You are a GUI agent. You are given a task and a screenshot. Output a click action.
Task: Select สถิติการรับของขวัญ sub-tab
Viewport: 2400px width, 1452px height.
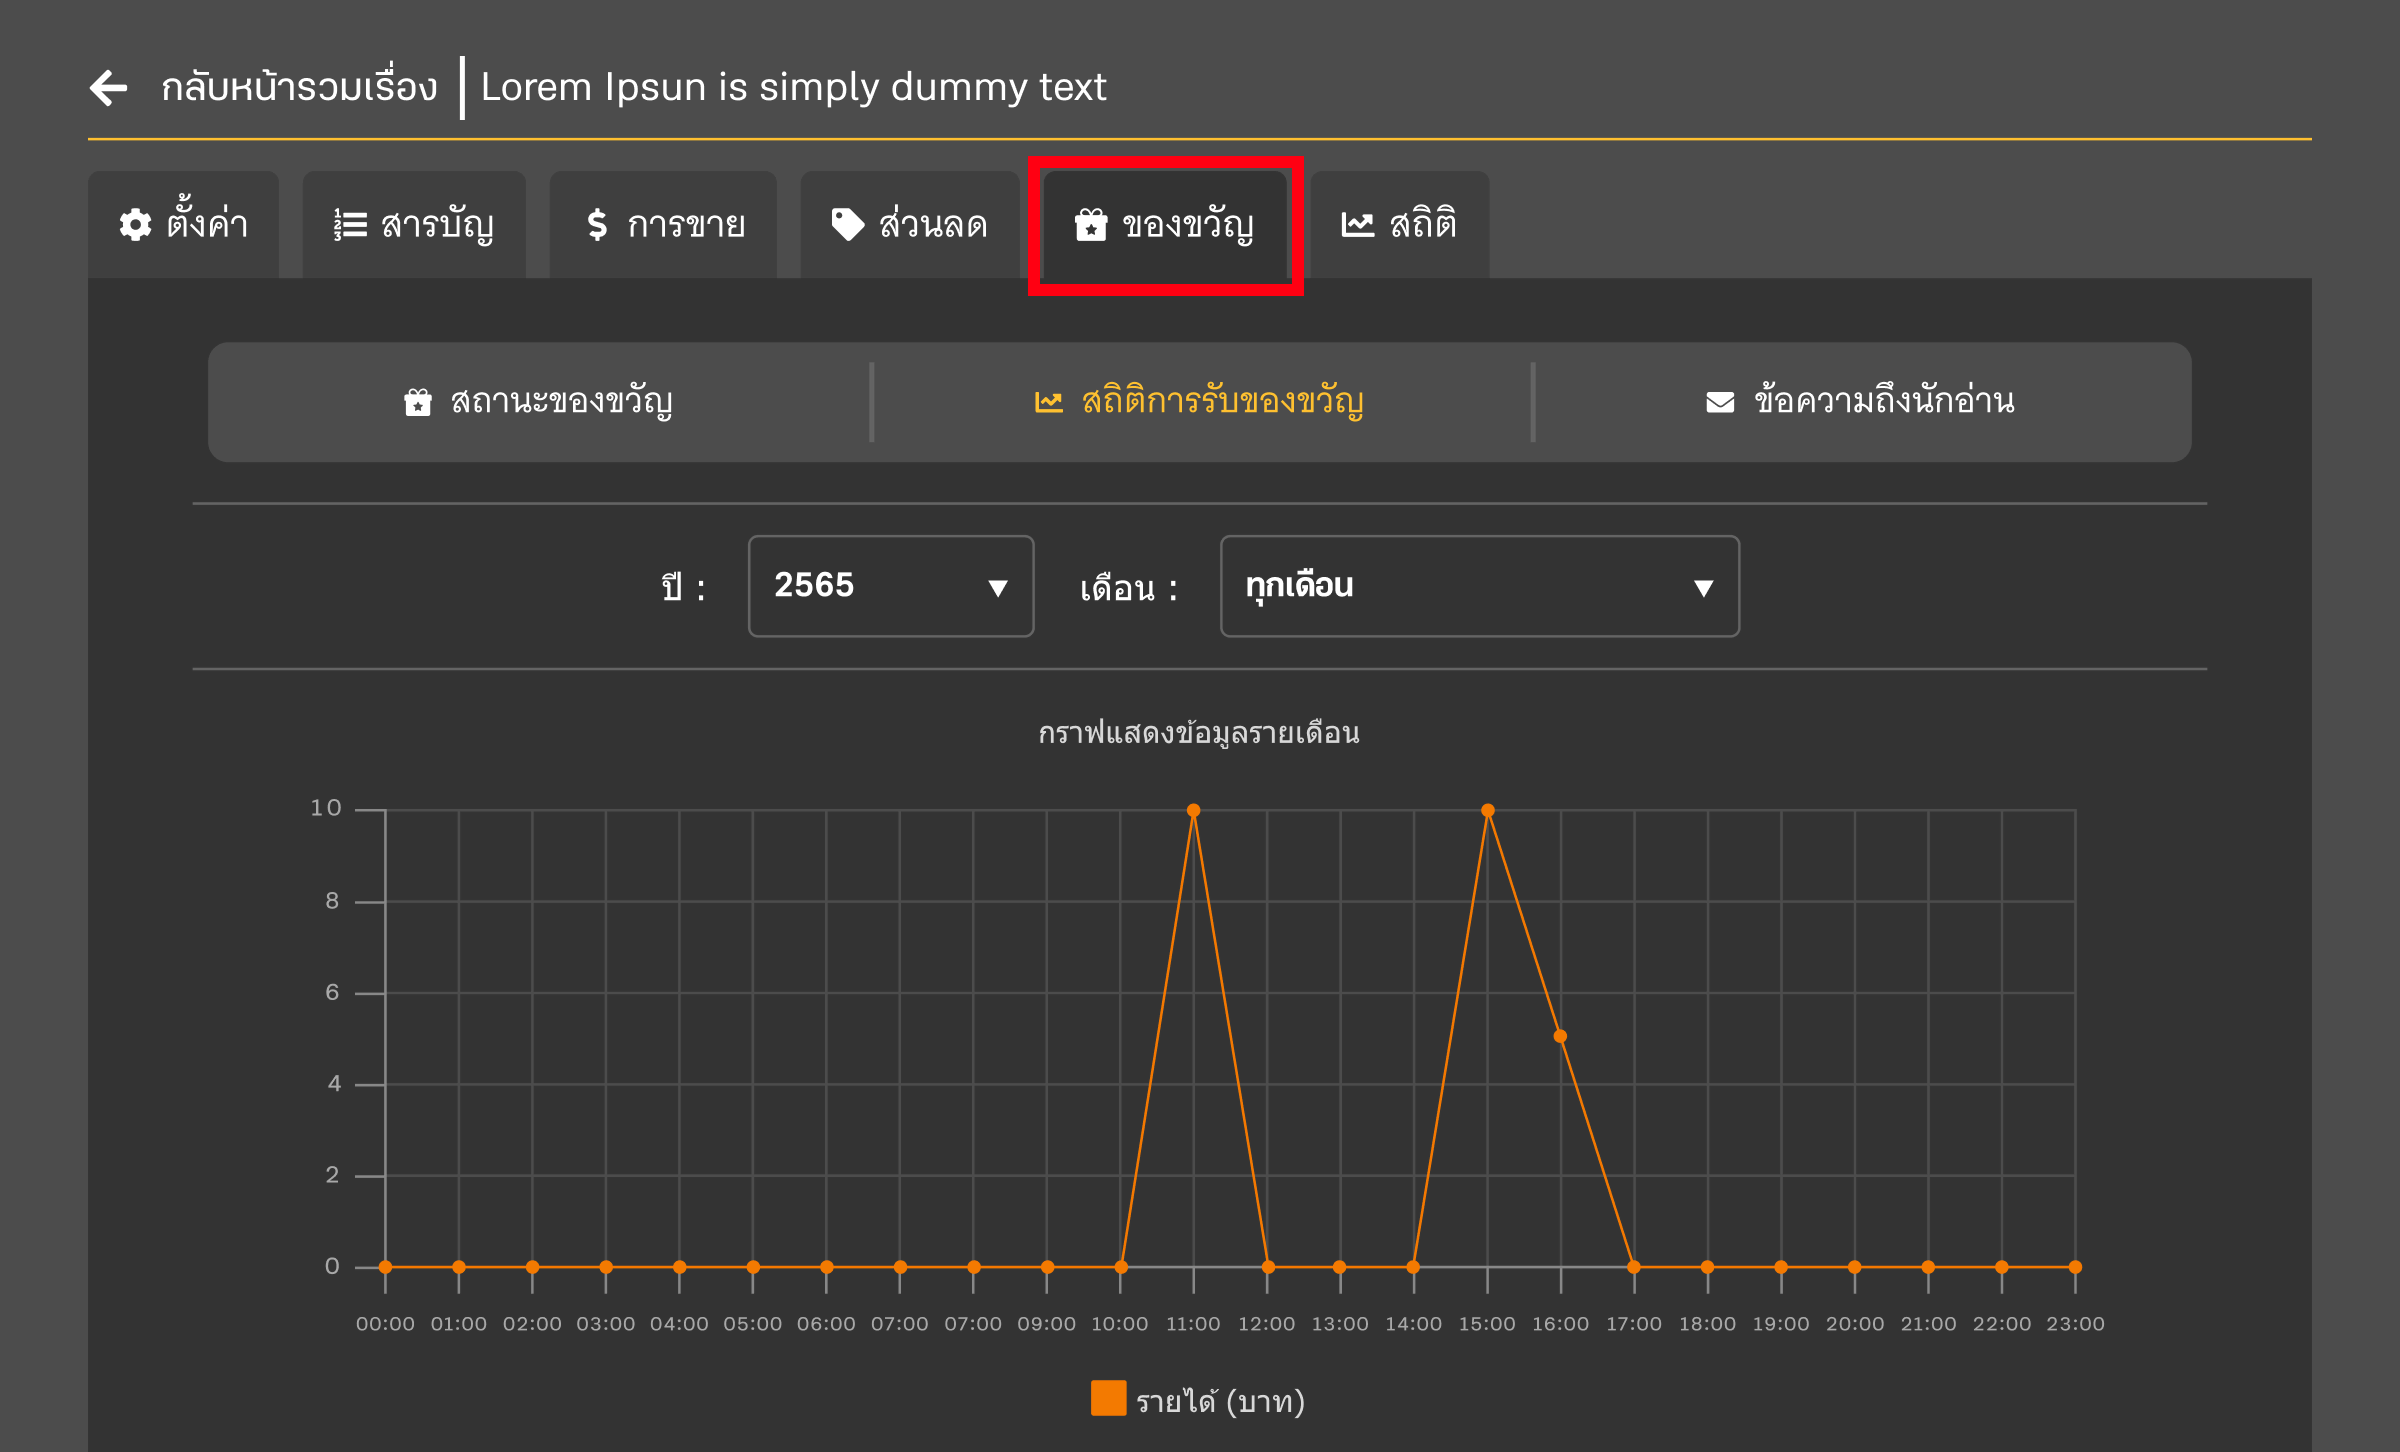pos(1201,402)
